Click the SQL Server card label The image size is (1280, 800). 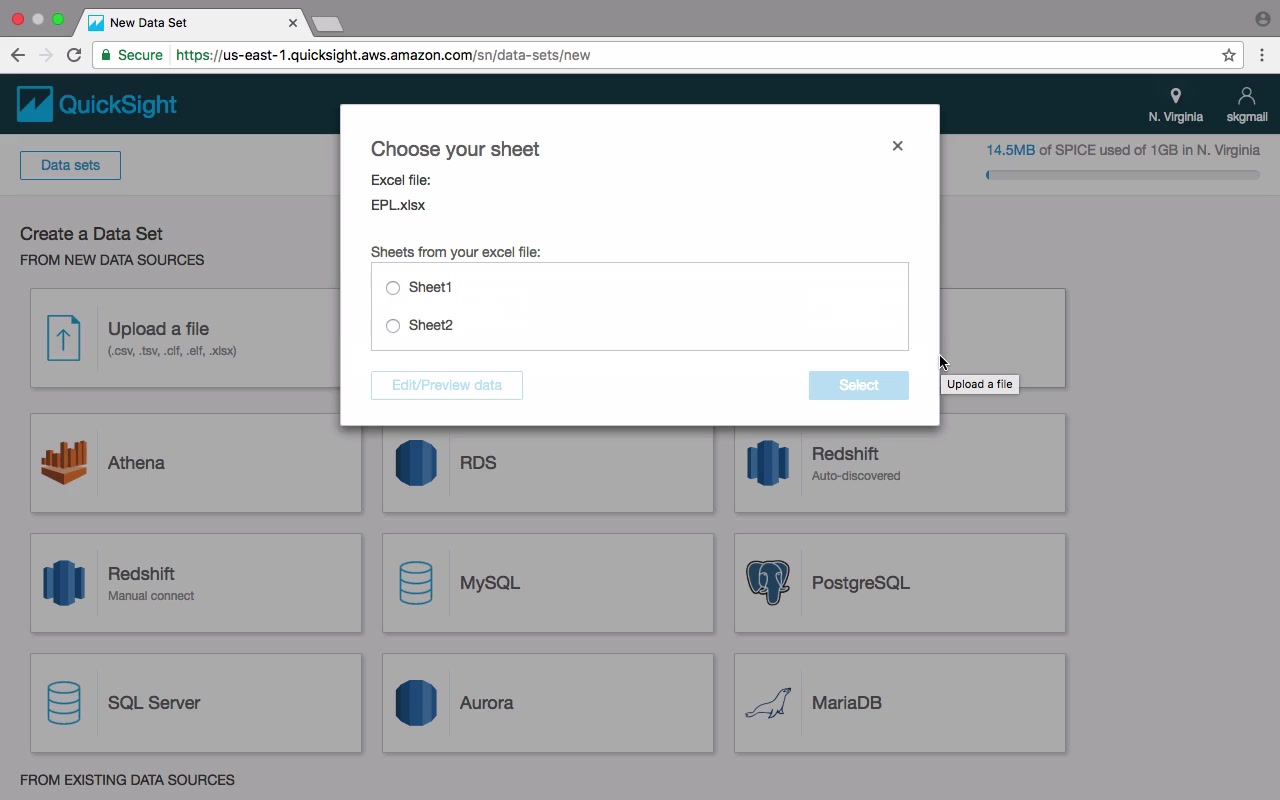(x=154, y=703)
